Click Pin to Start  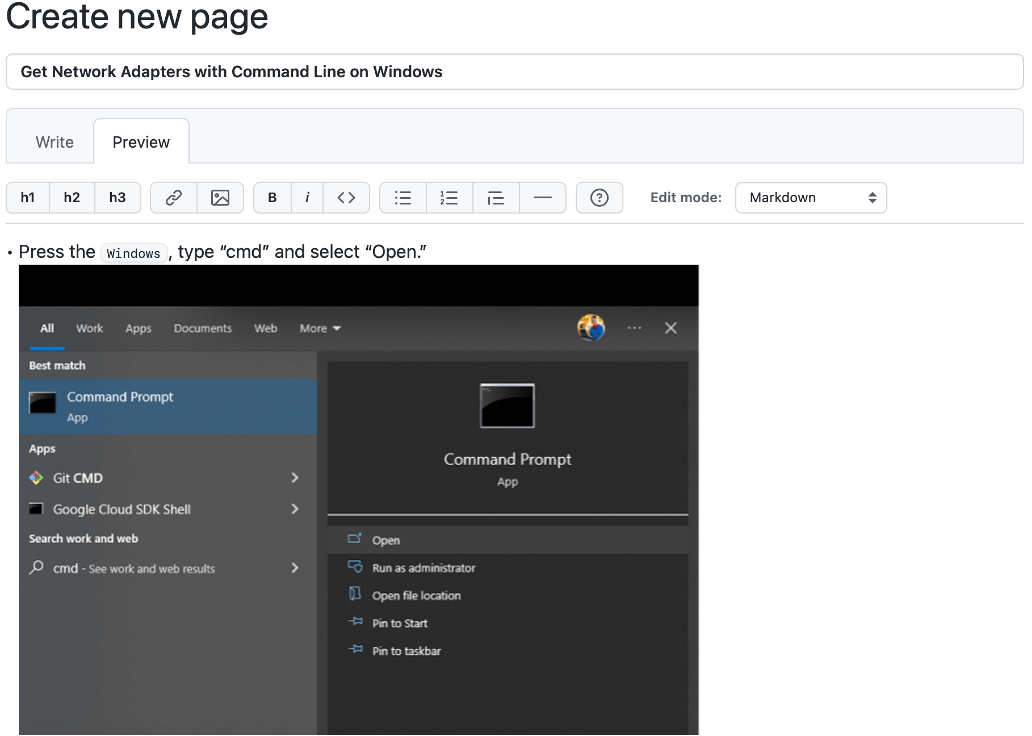point(400,623)
